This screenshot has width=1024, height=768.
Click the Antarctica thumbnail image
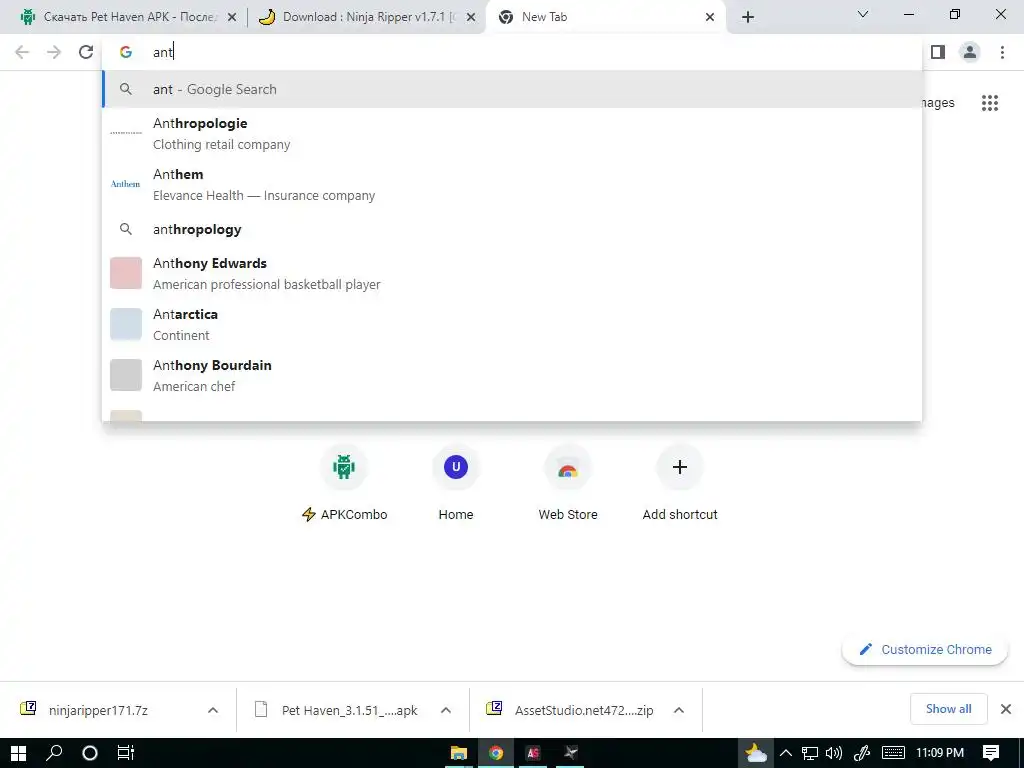[125, 324]
